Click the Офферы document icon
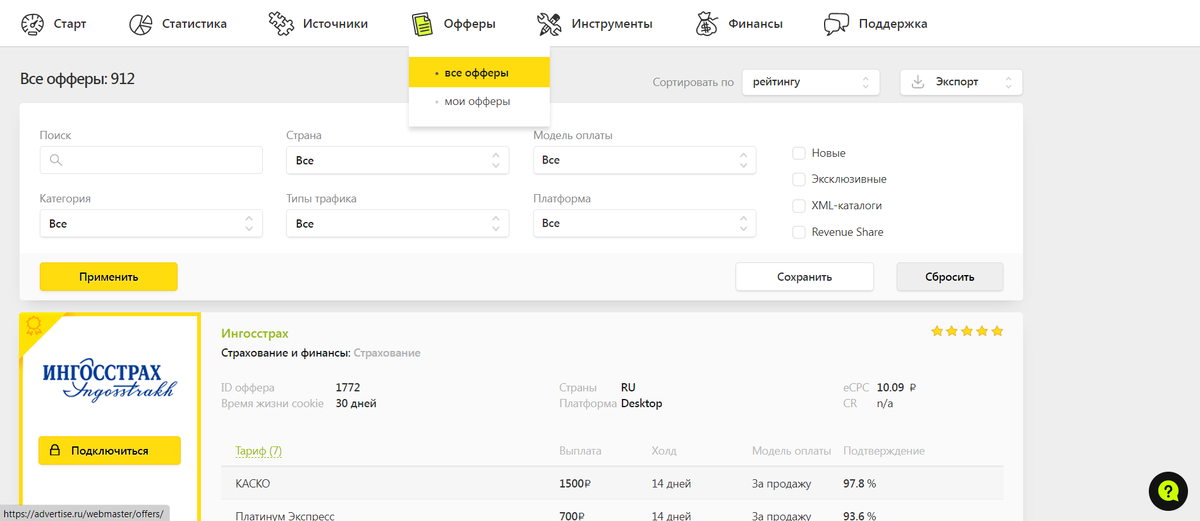 422,23
